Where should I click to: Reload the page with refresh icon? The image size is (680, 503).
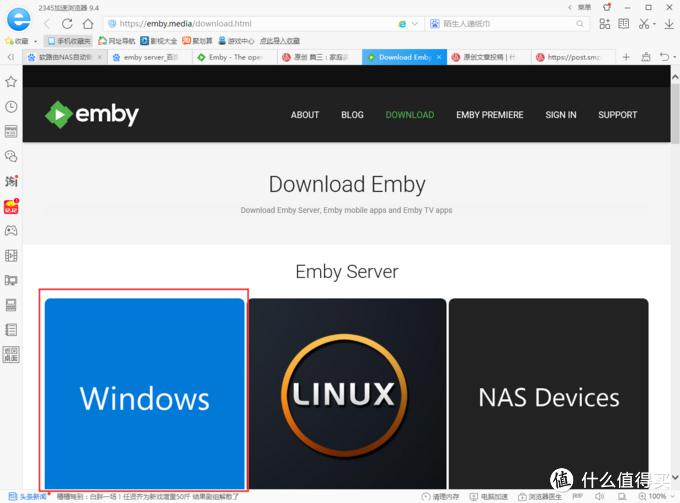[x=67, y=24]
